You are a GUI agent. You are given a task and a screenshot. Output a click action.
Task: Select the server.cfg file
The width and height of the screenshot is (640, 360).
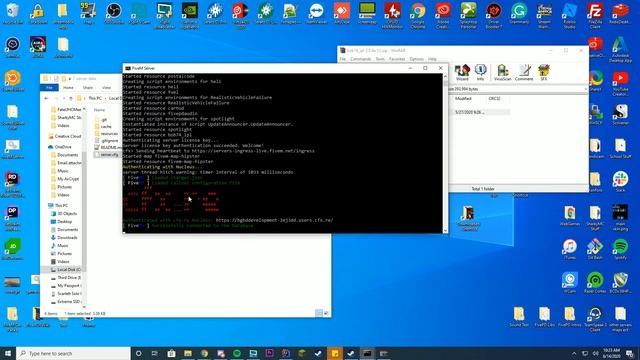coord(107,155)
